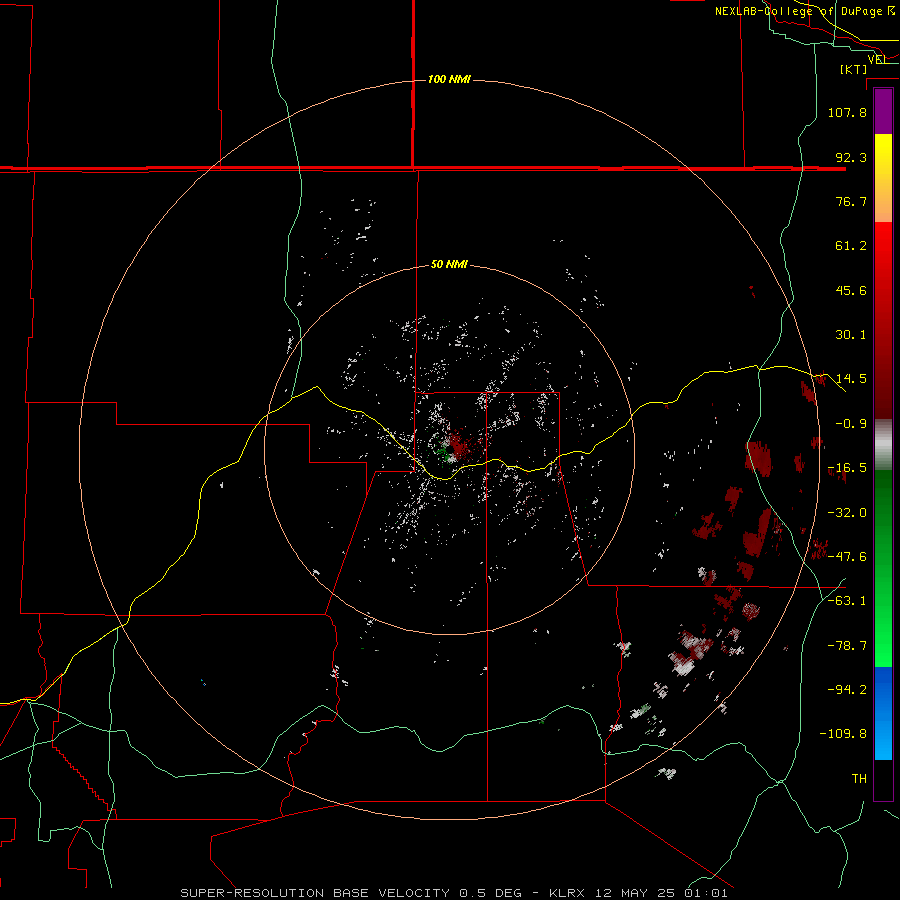Click the 92.3 scale value
Screen dimensions: 900x900
tap(851, 157)
